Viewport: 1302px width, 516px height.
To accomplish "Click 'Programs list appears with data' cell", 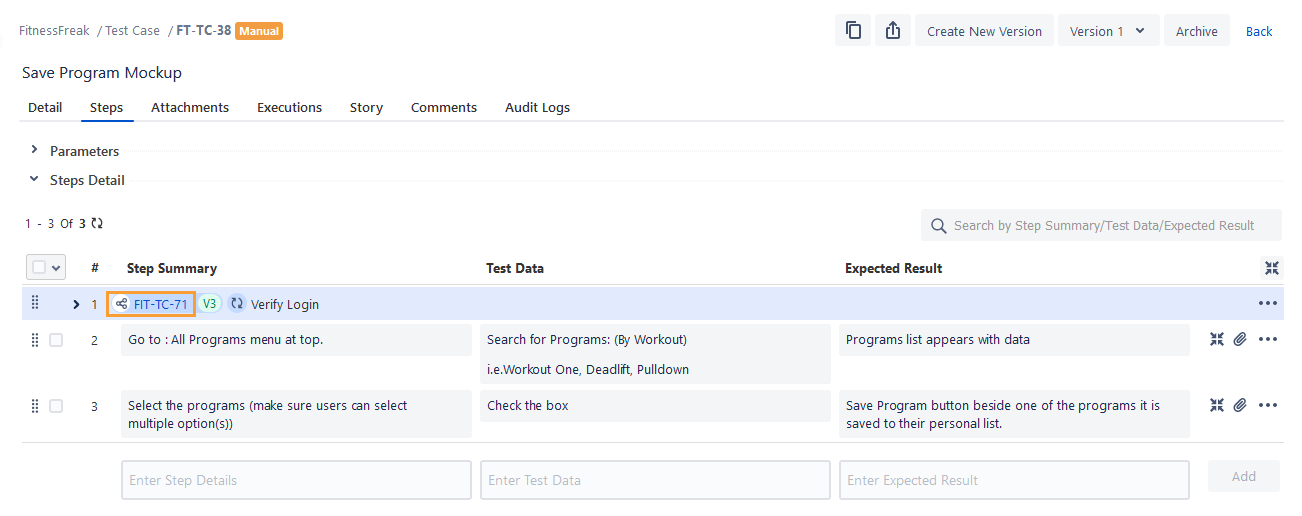I will point(1014,340).
